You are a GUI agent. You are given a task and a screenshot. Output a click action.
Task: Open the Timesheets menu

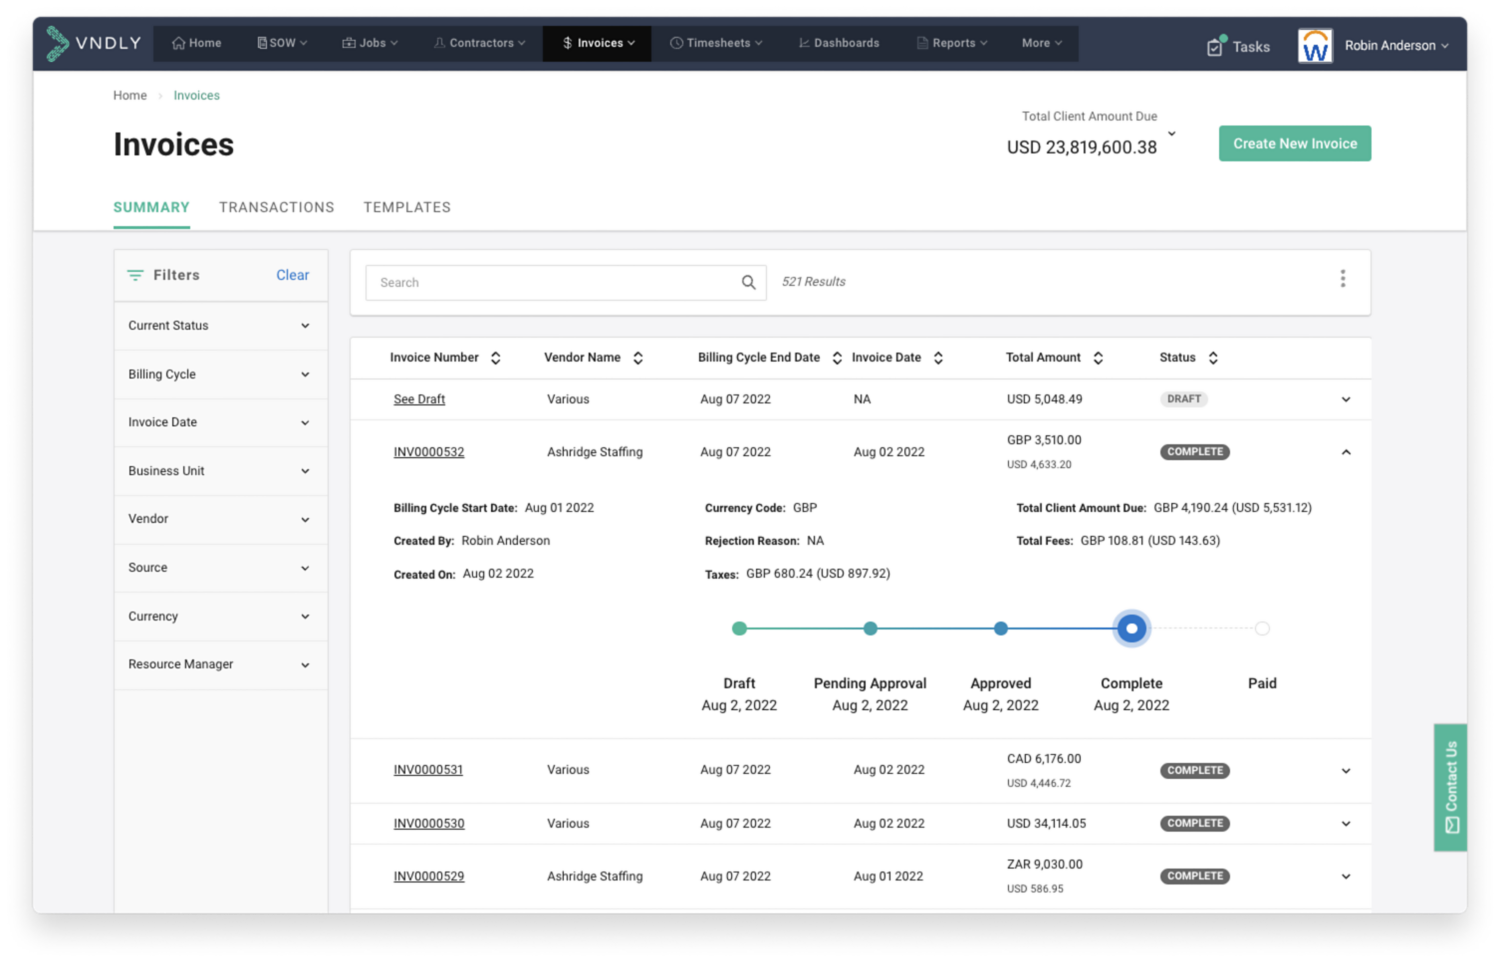[x=716, y=43]
